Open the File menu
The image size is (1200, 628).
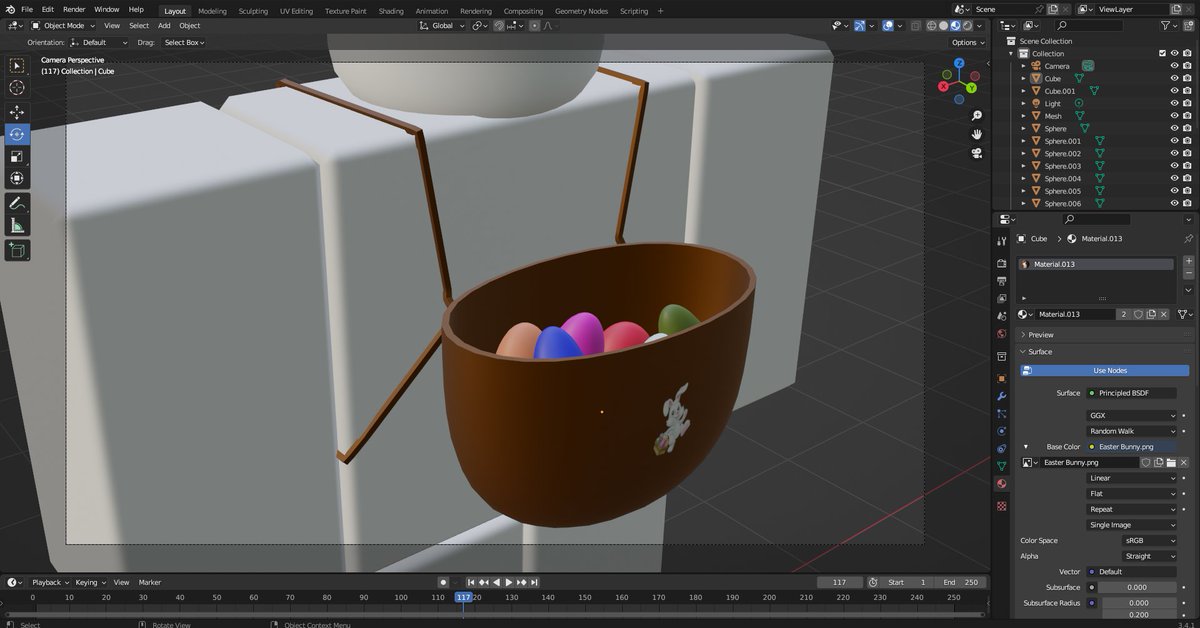pos(27,9)
